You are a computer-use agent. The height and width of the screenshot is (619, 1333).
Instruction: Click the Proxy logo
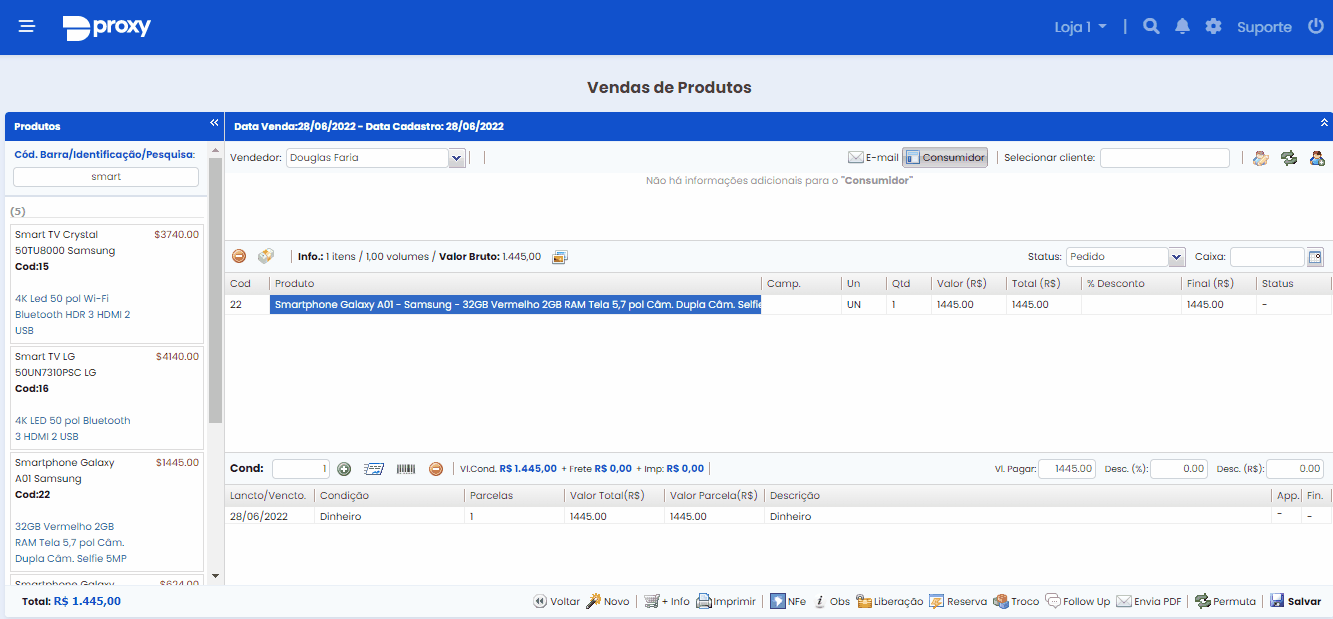tap(106, 27)
